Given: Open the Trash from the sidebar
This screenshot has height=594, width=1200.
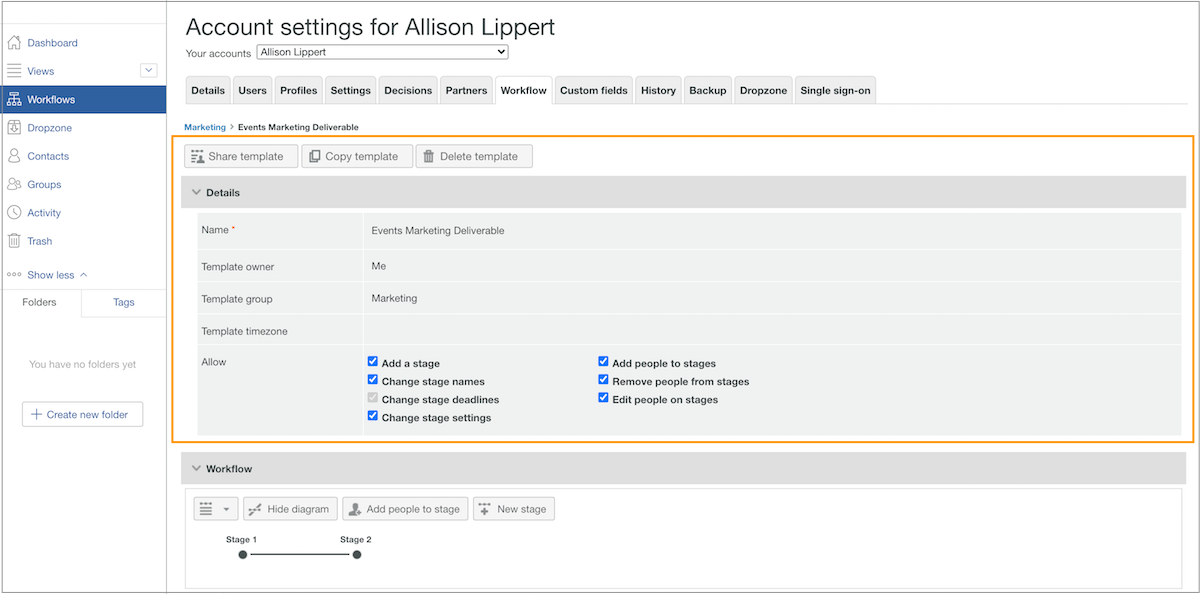Looking at the screenshot, I should tap(16, 240).
